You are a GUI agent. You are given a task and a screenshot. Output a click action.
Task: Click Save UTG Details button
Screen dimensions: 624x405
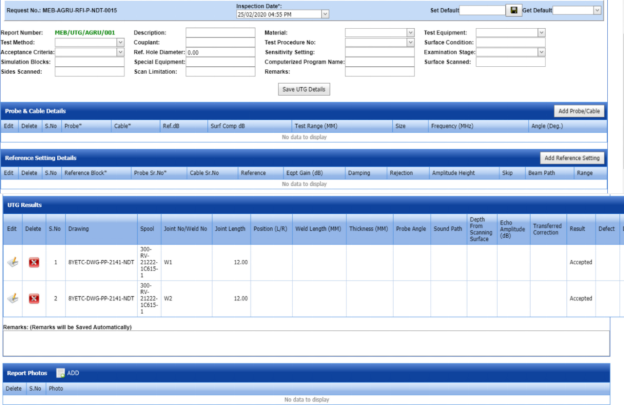tap(305, 89)
